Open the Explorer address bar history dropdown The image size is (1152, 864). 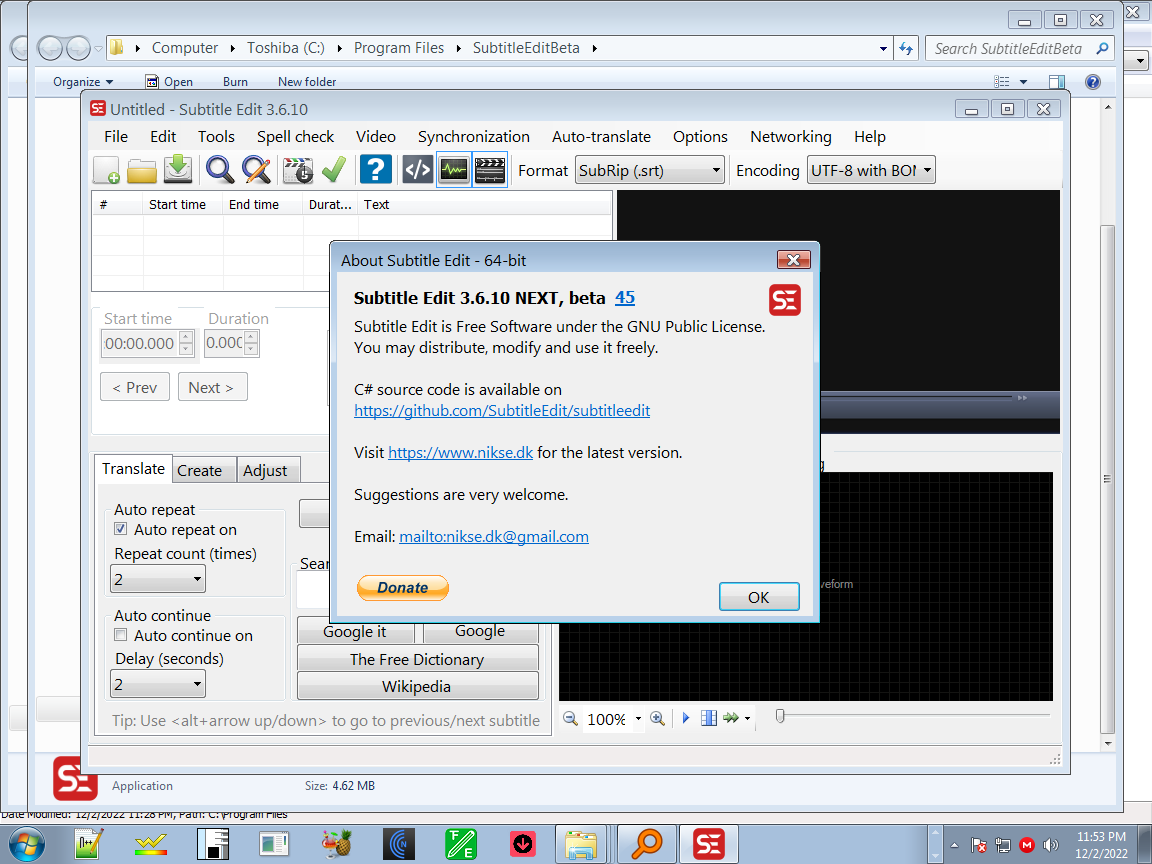point(883,48)
